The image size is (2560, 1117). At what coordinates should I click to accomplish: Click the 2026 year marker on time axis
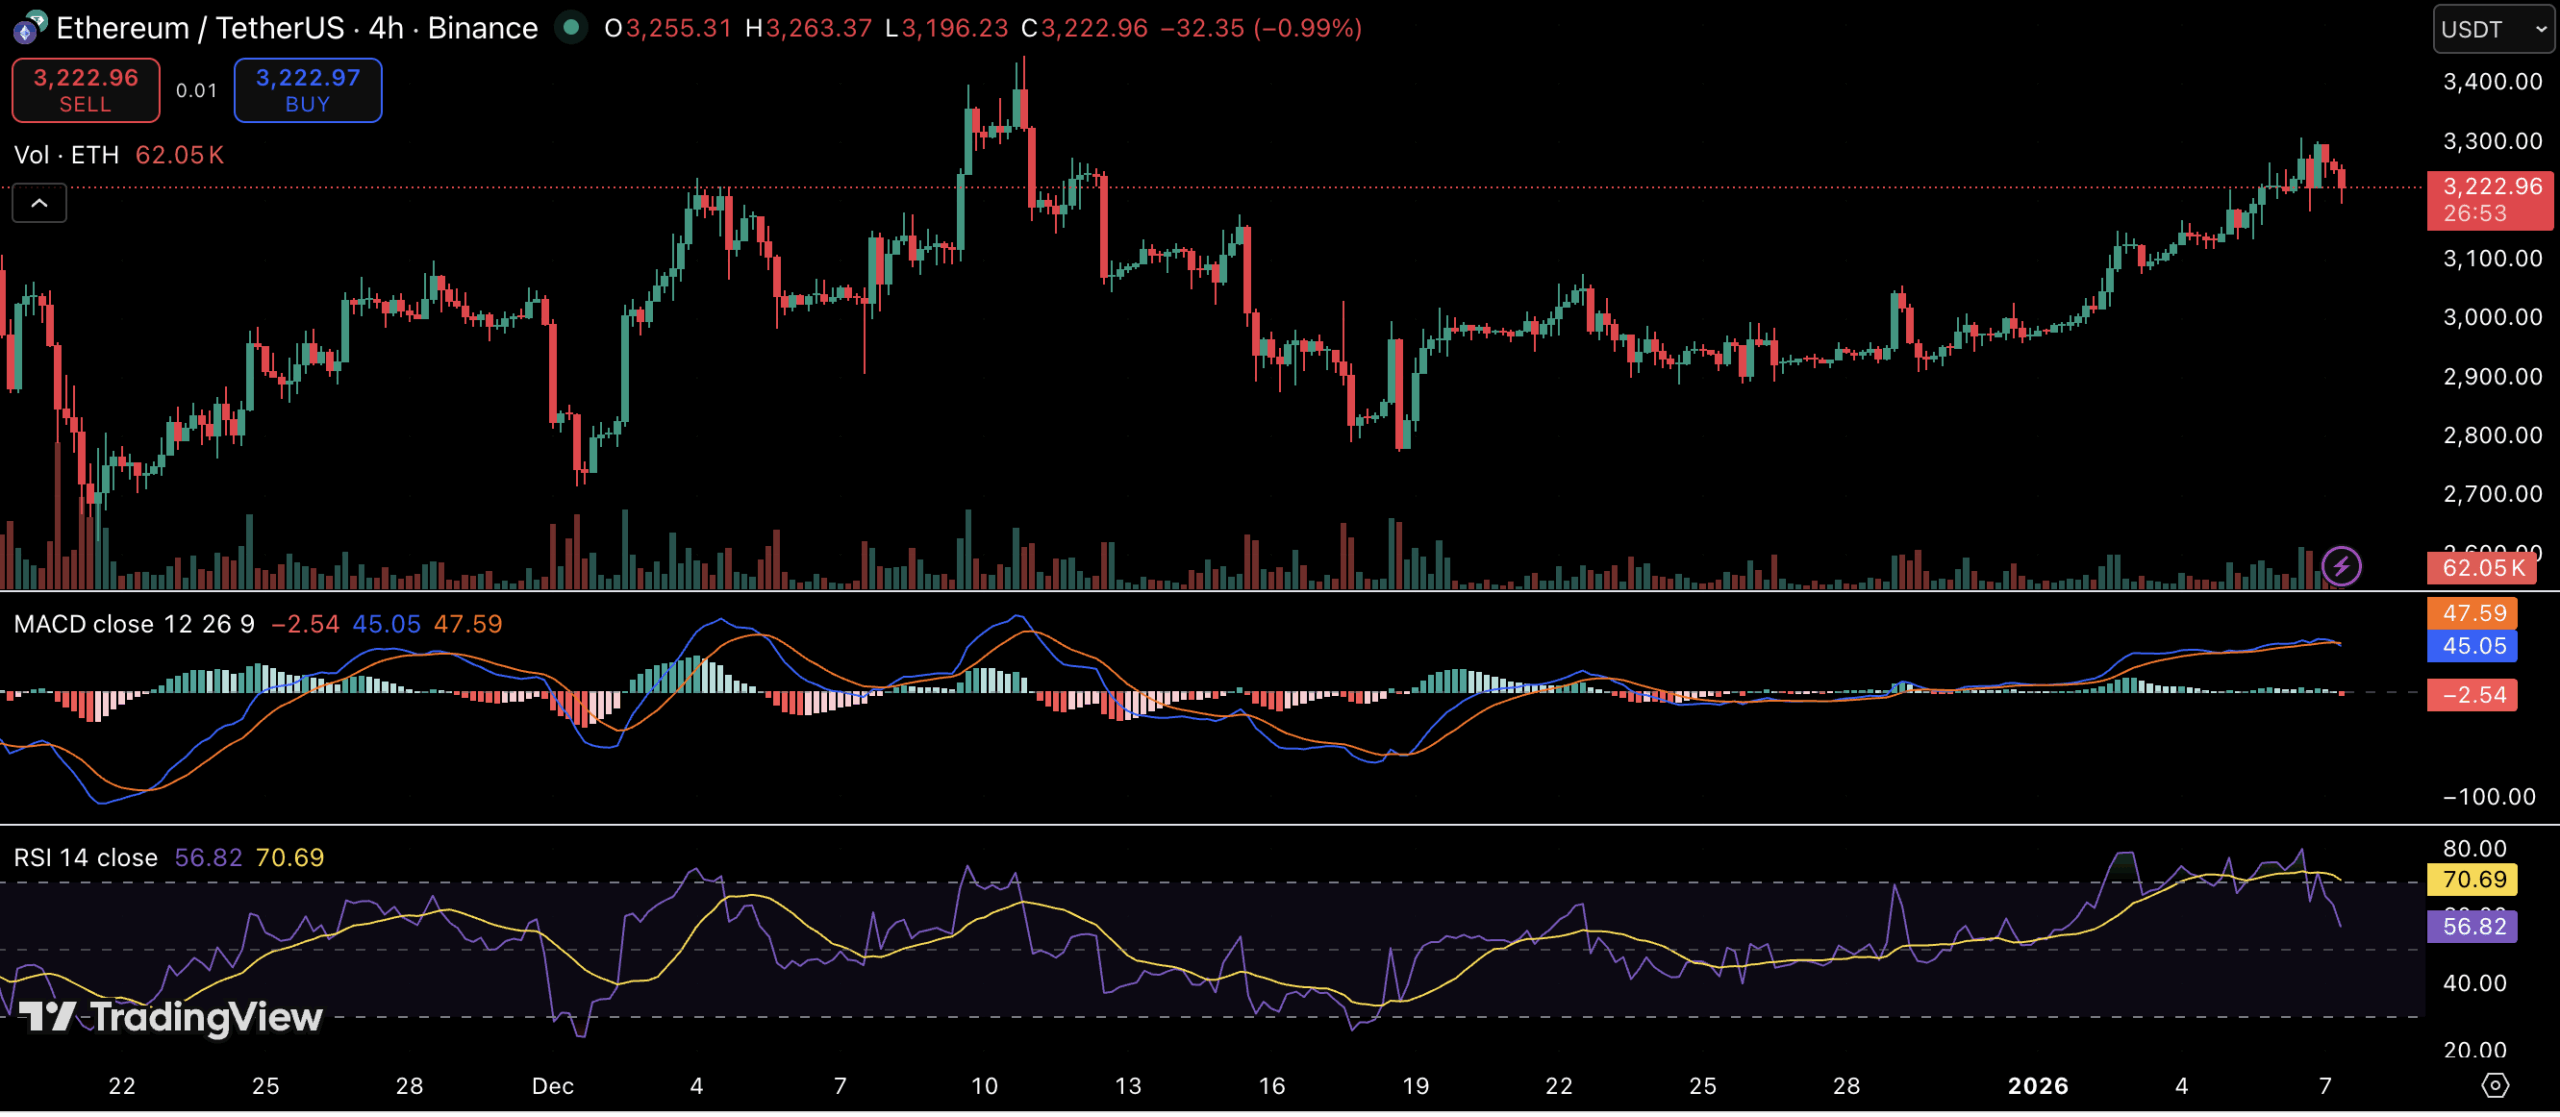pyautogui.click(x=2037, y=1087)
